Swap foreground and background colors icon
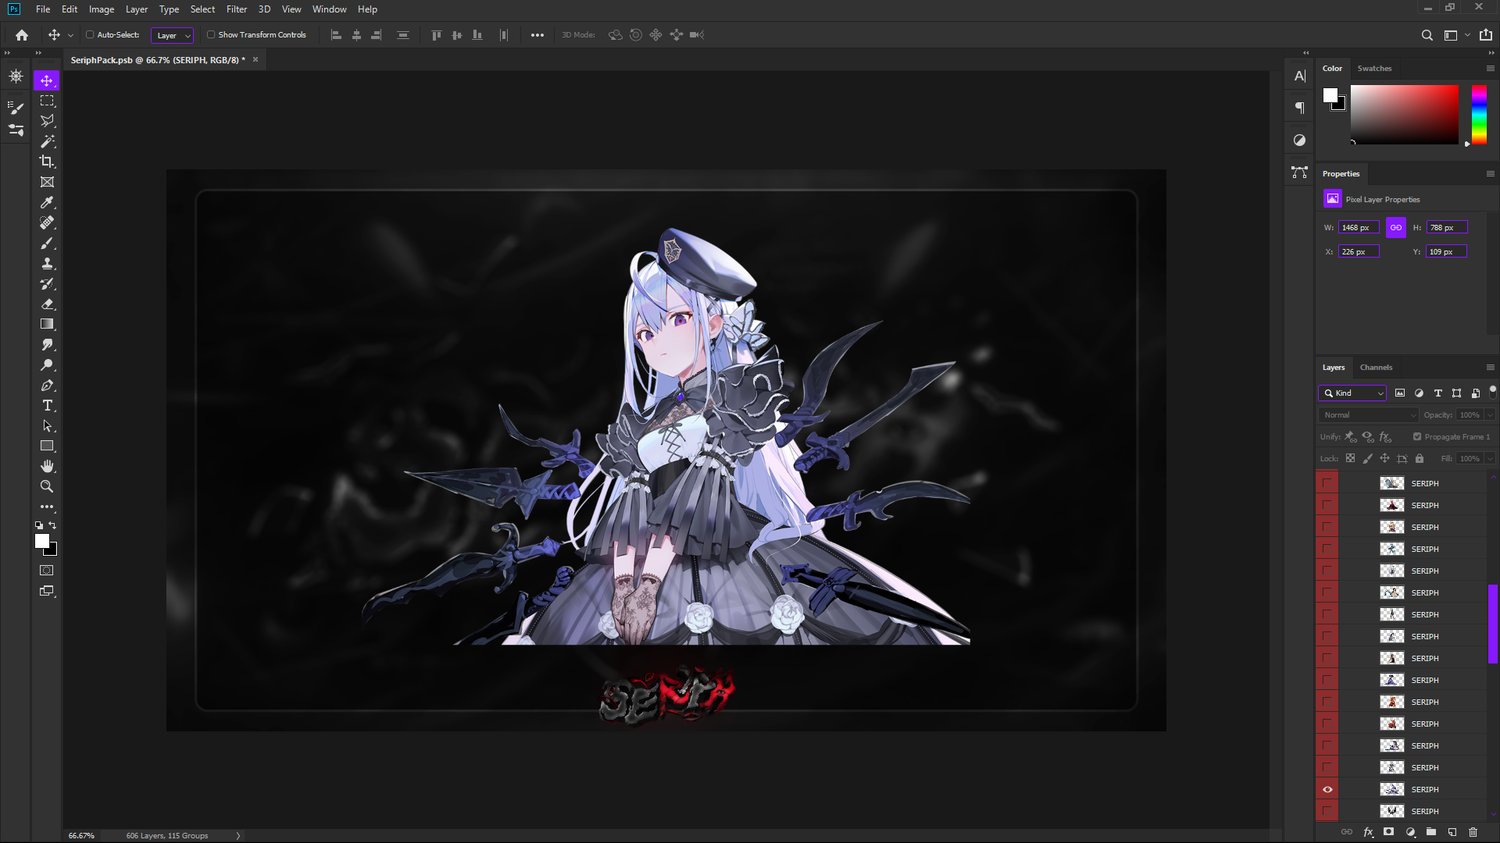Image resolution: width=1500 pixels, height=843 pixels. pyautogui.click(x=52, y=525)
